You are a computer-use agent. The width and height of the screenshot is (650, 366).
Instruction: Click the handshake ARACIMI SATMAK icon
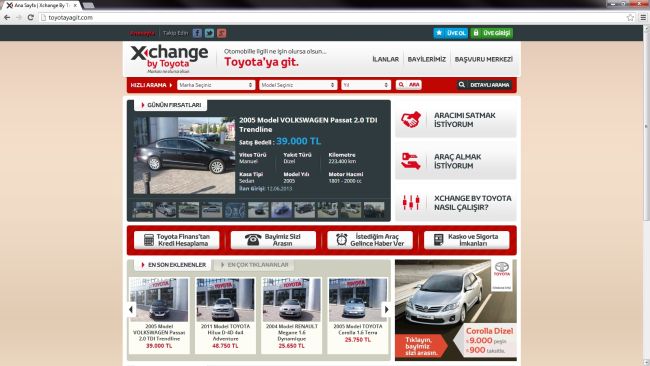tap(411, 120)
